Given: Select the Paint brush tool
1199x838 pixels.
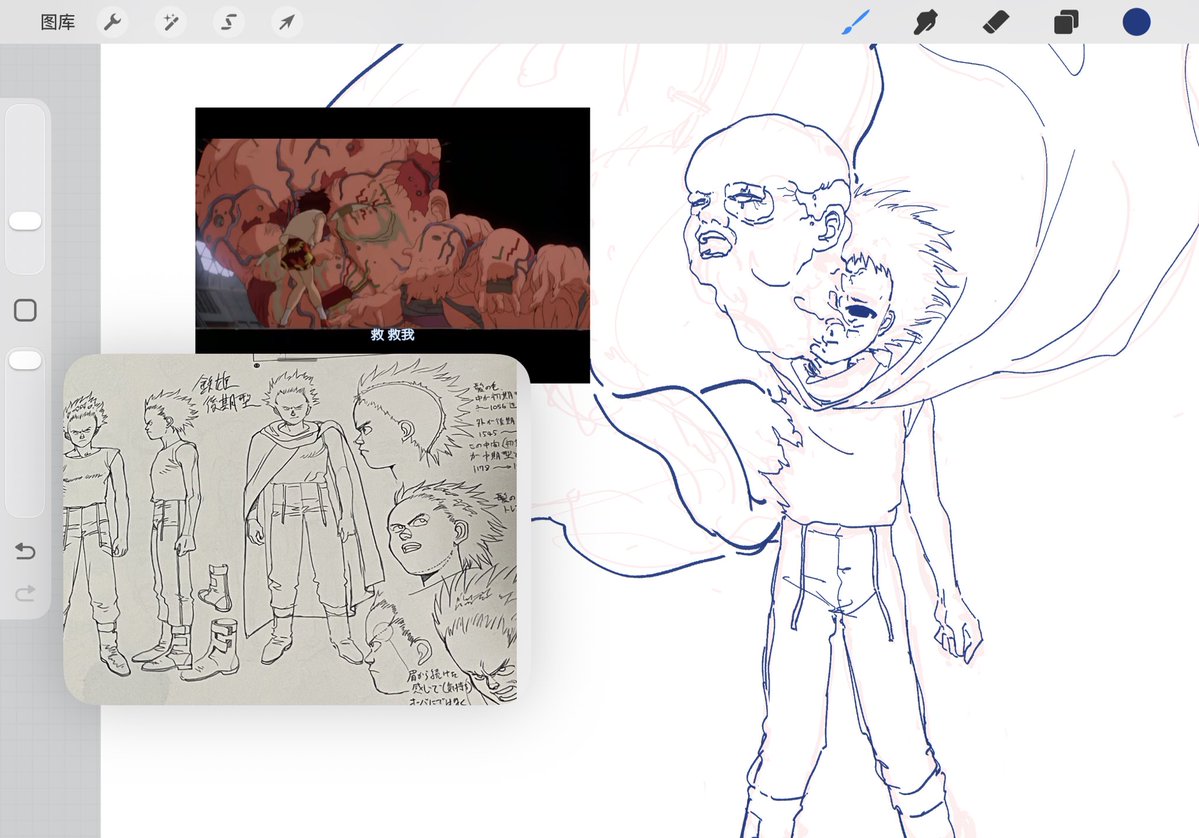Looking at the screenshot, I should 856,22.
